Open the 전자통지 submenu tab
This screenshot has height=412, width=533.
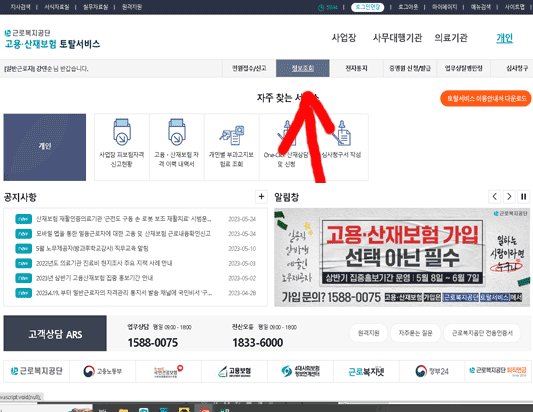point(356,68)
